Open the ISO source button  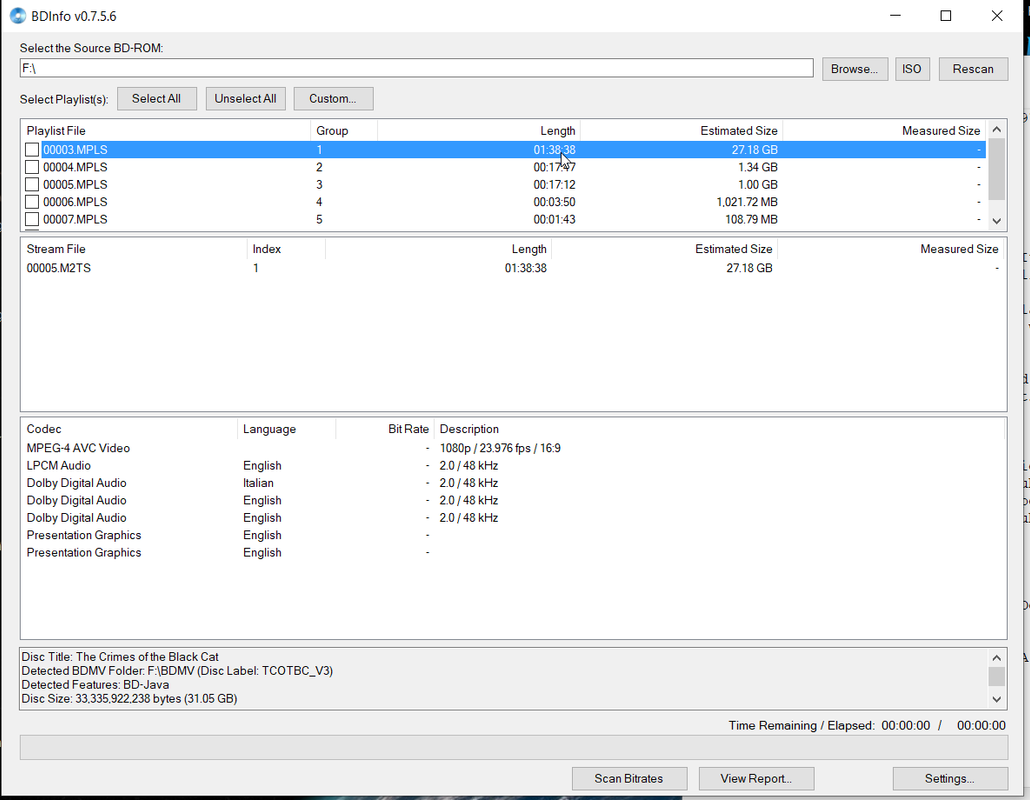(x=912, y=69)
